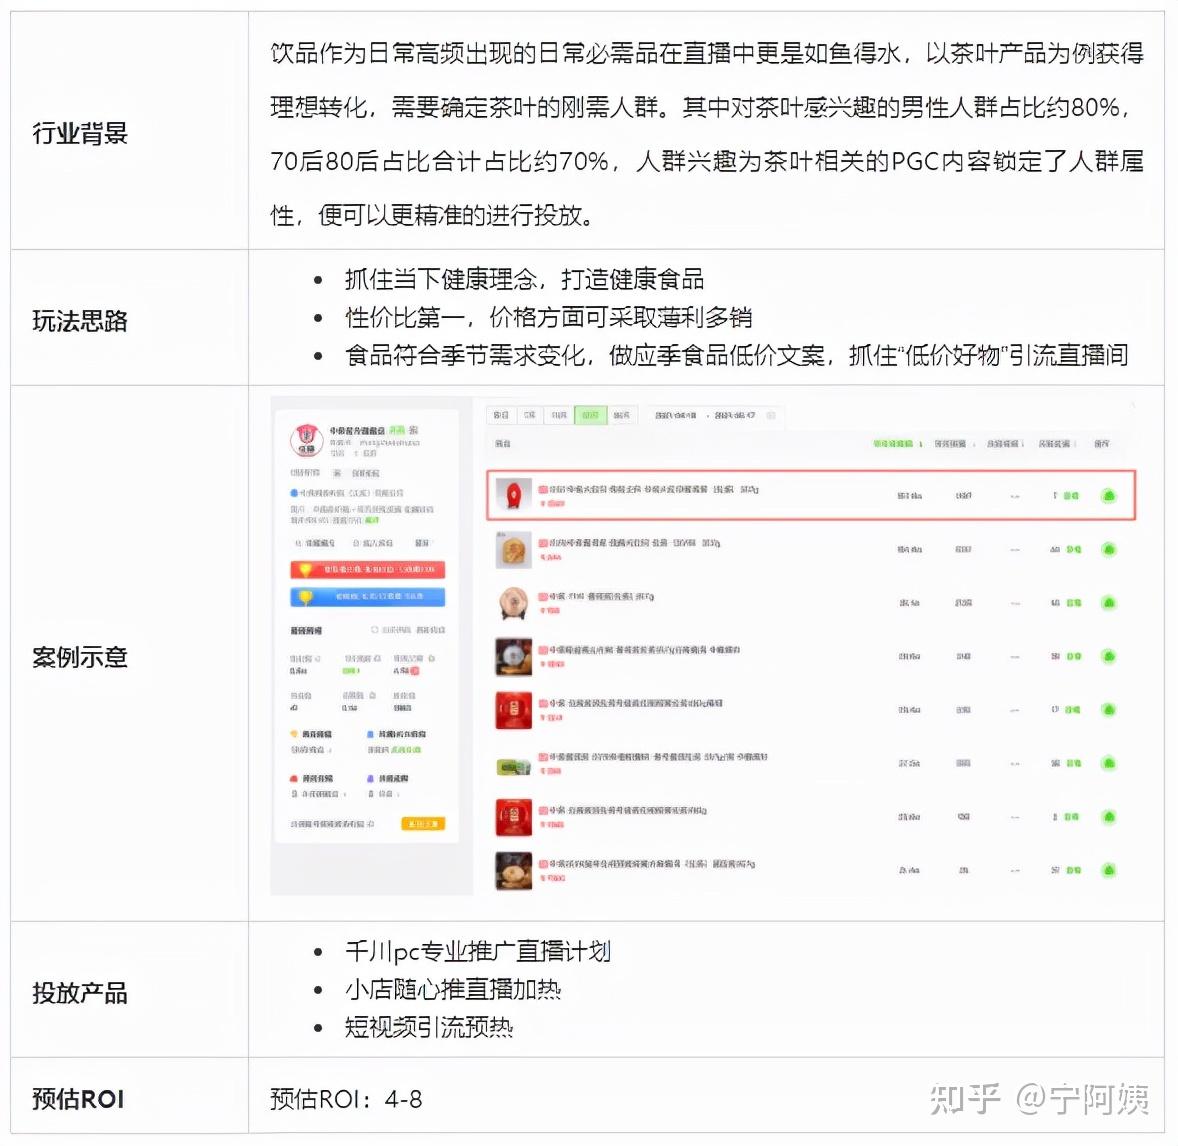
Task: Toggle the round checkbox in the shop panel
Action: (375, 630)
